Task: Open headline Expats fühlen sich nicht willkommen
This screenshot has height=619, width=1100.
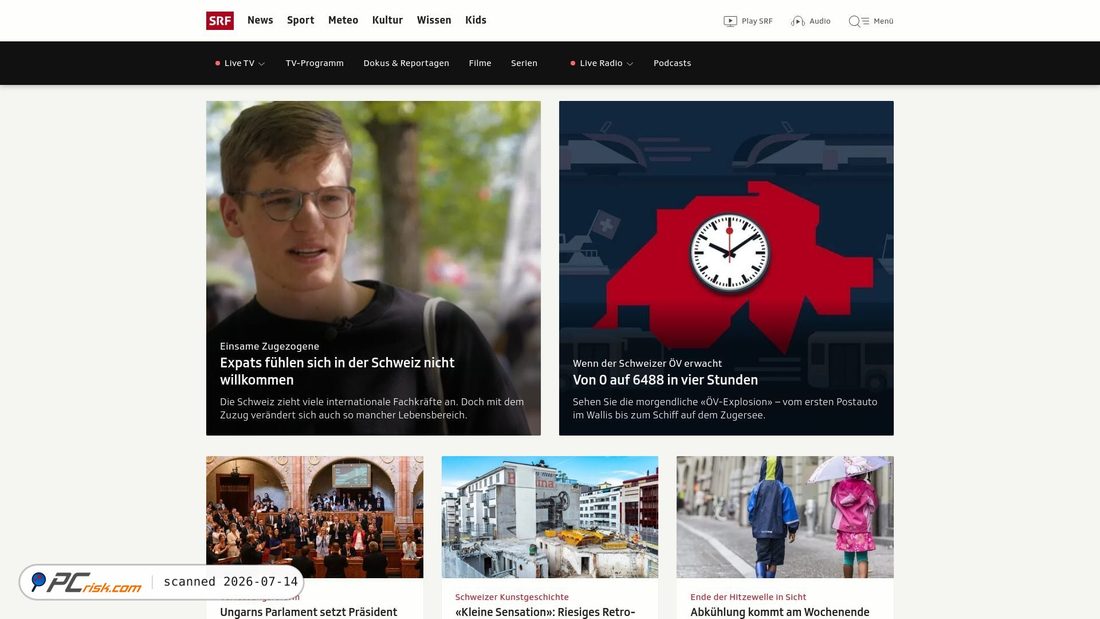Action: coord(337,371)
